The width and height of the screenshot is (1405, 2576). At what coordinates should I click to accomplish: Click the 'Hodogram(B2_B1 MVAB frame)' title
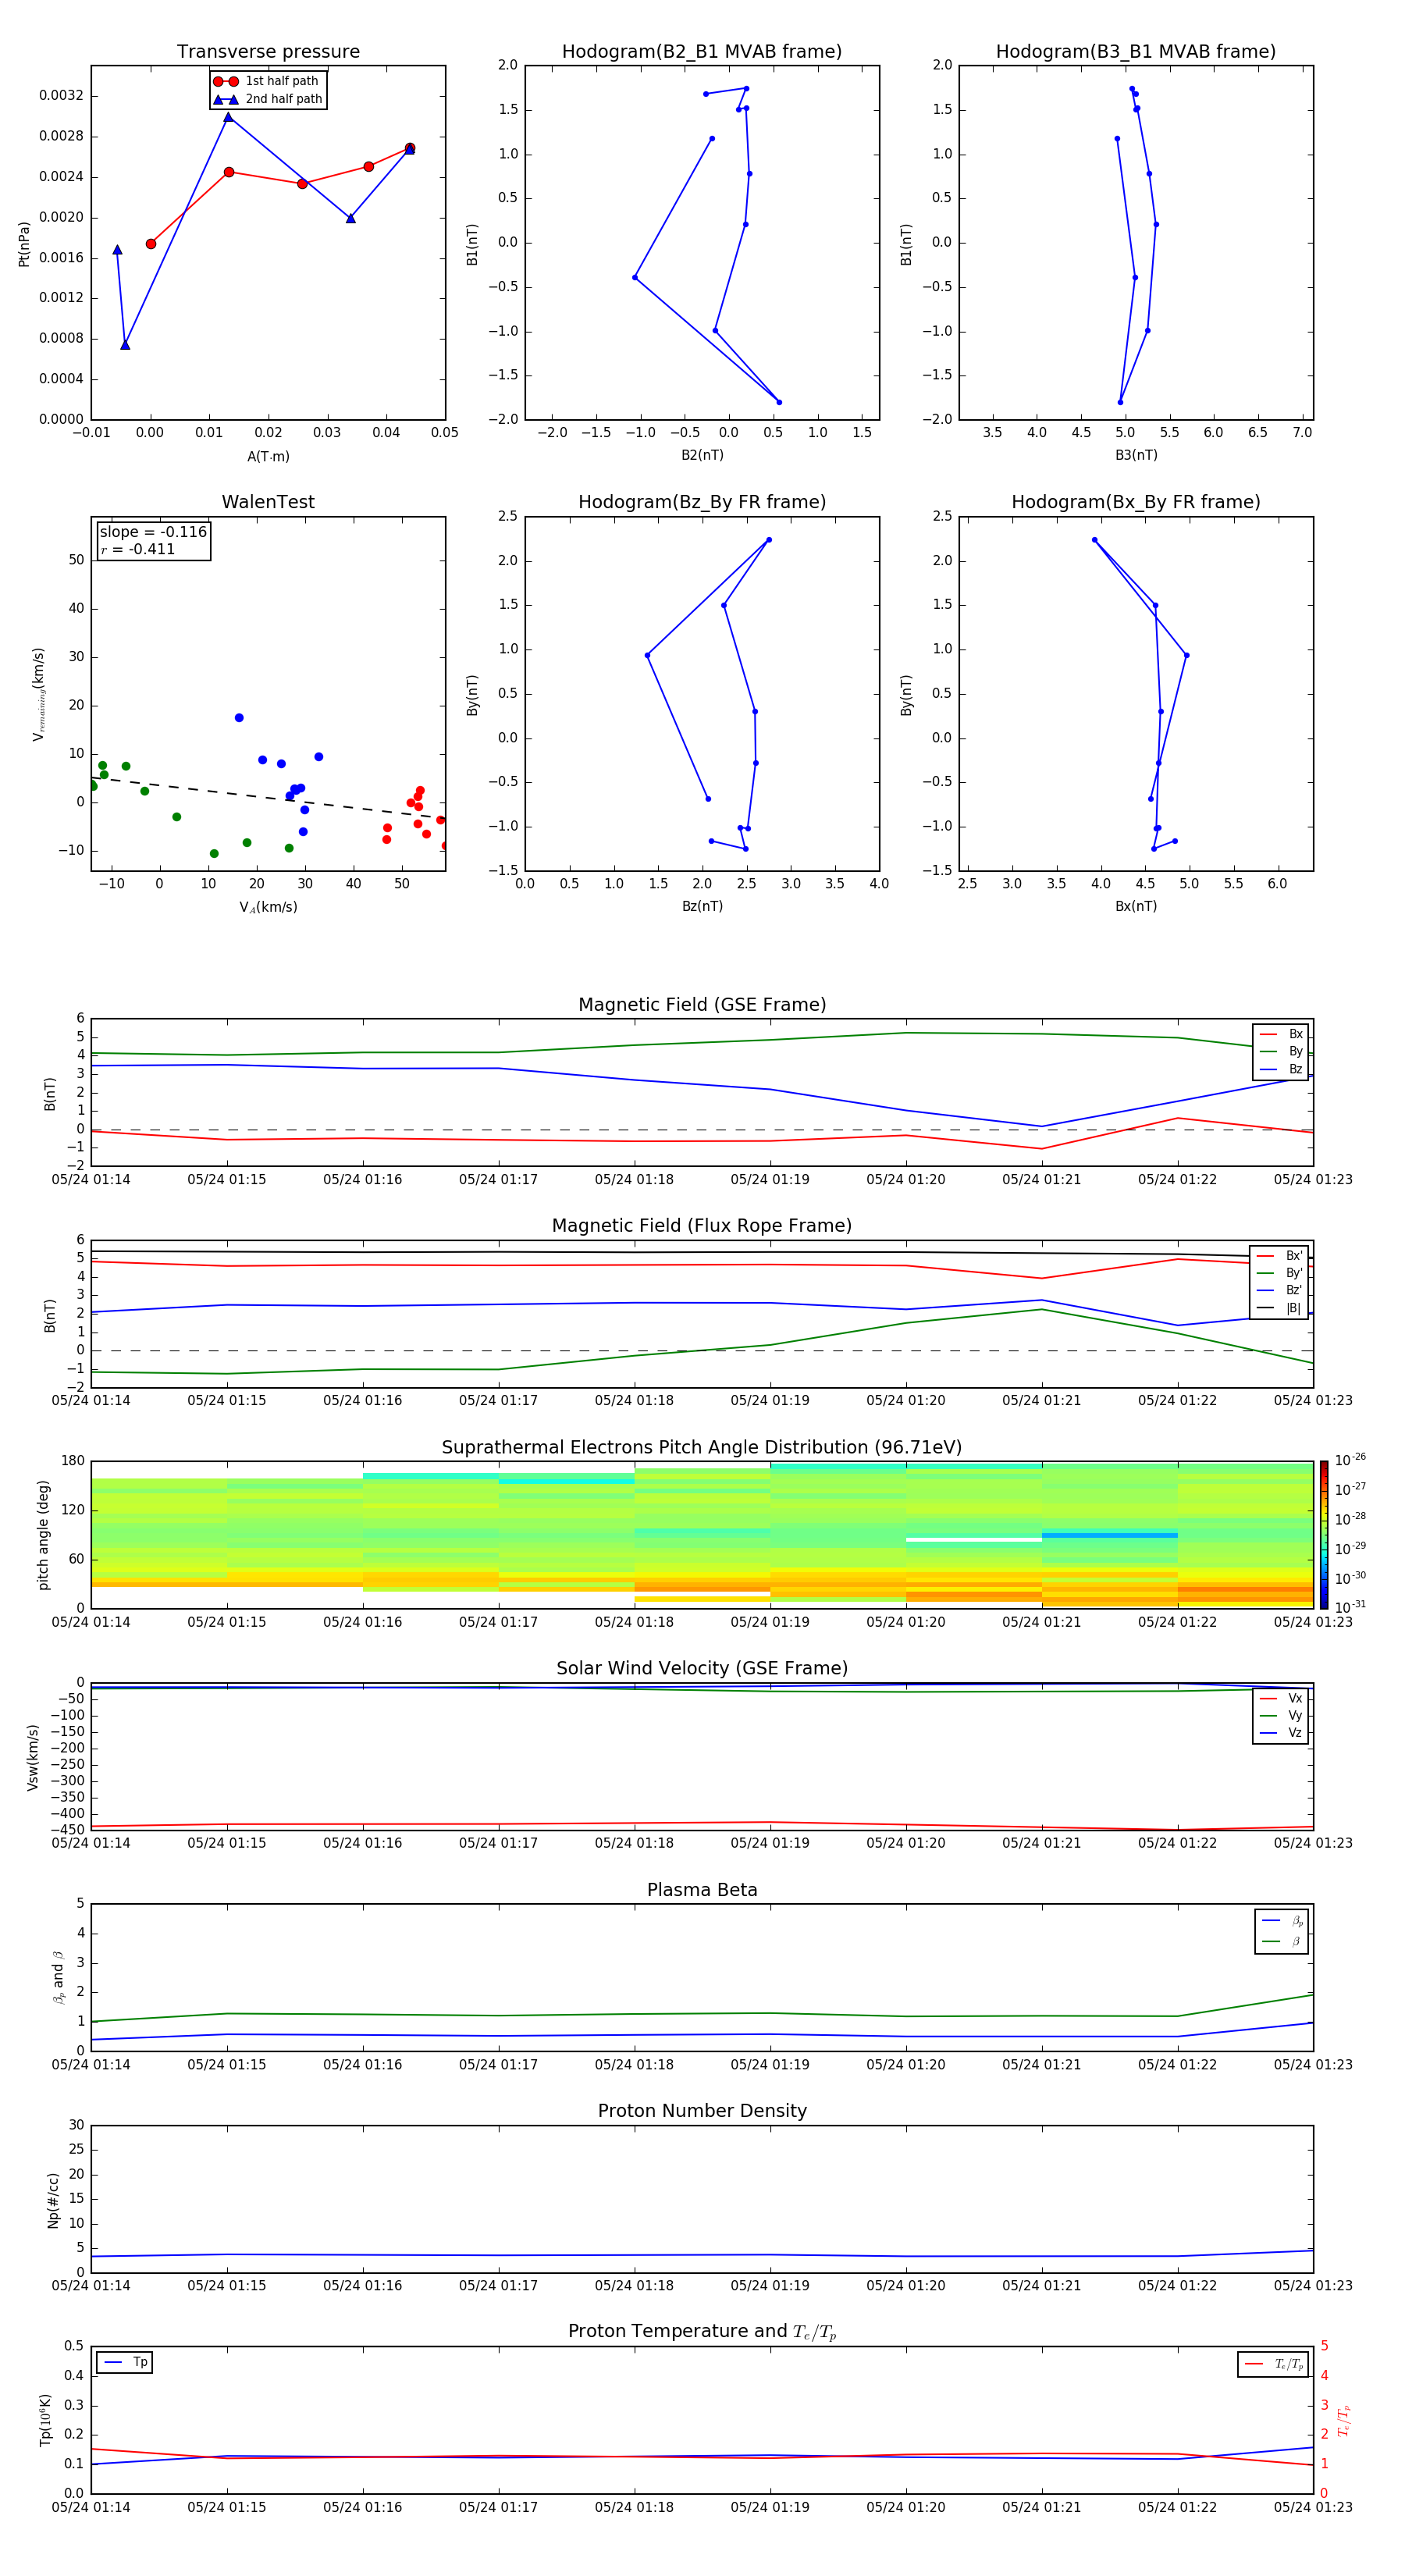pyautogui.click(x=702, y=52)
